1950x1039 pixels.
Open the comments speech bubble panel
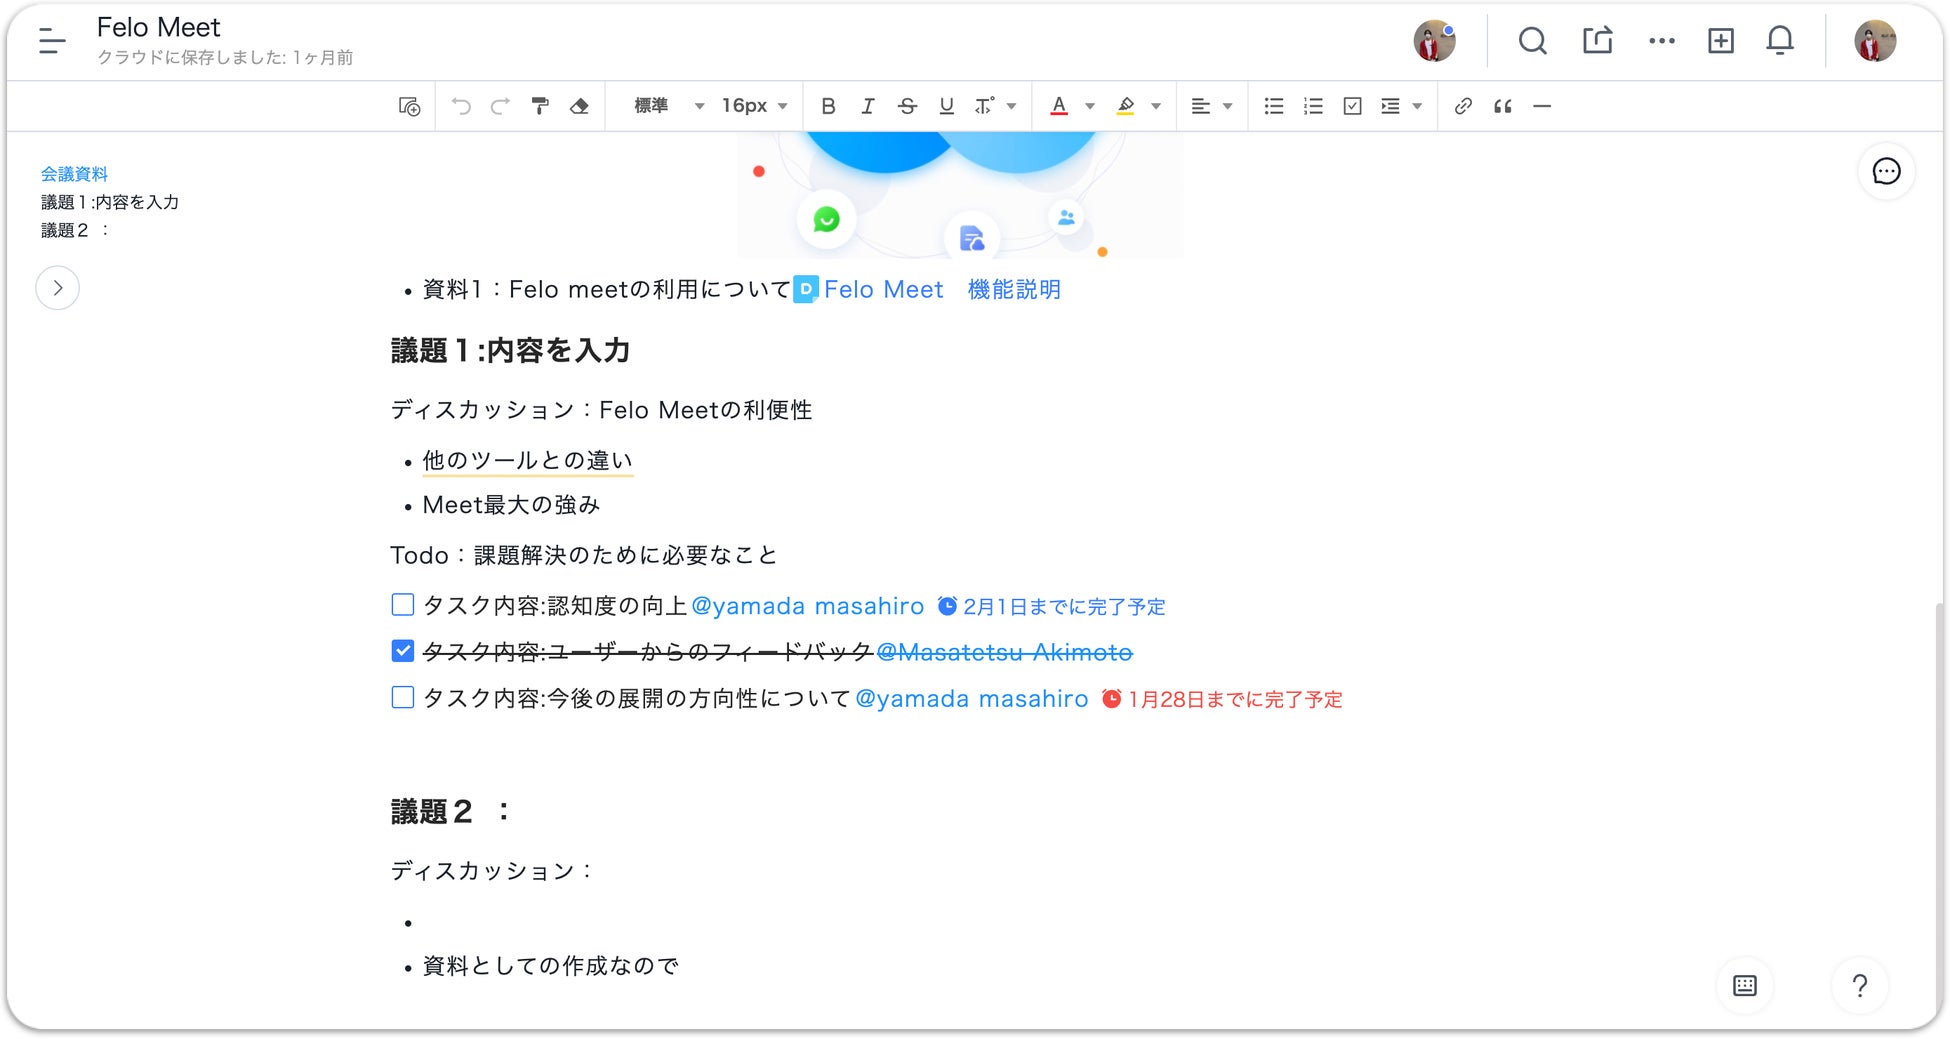click(x=1886, y=172)
